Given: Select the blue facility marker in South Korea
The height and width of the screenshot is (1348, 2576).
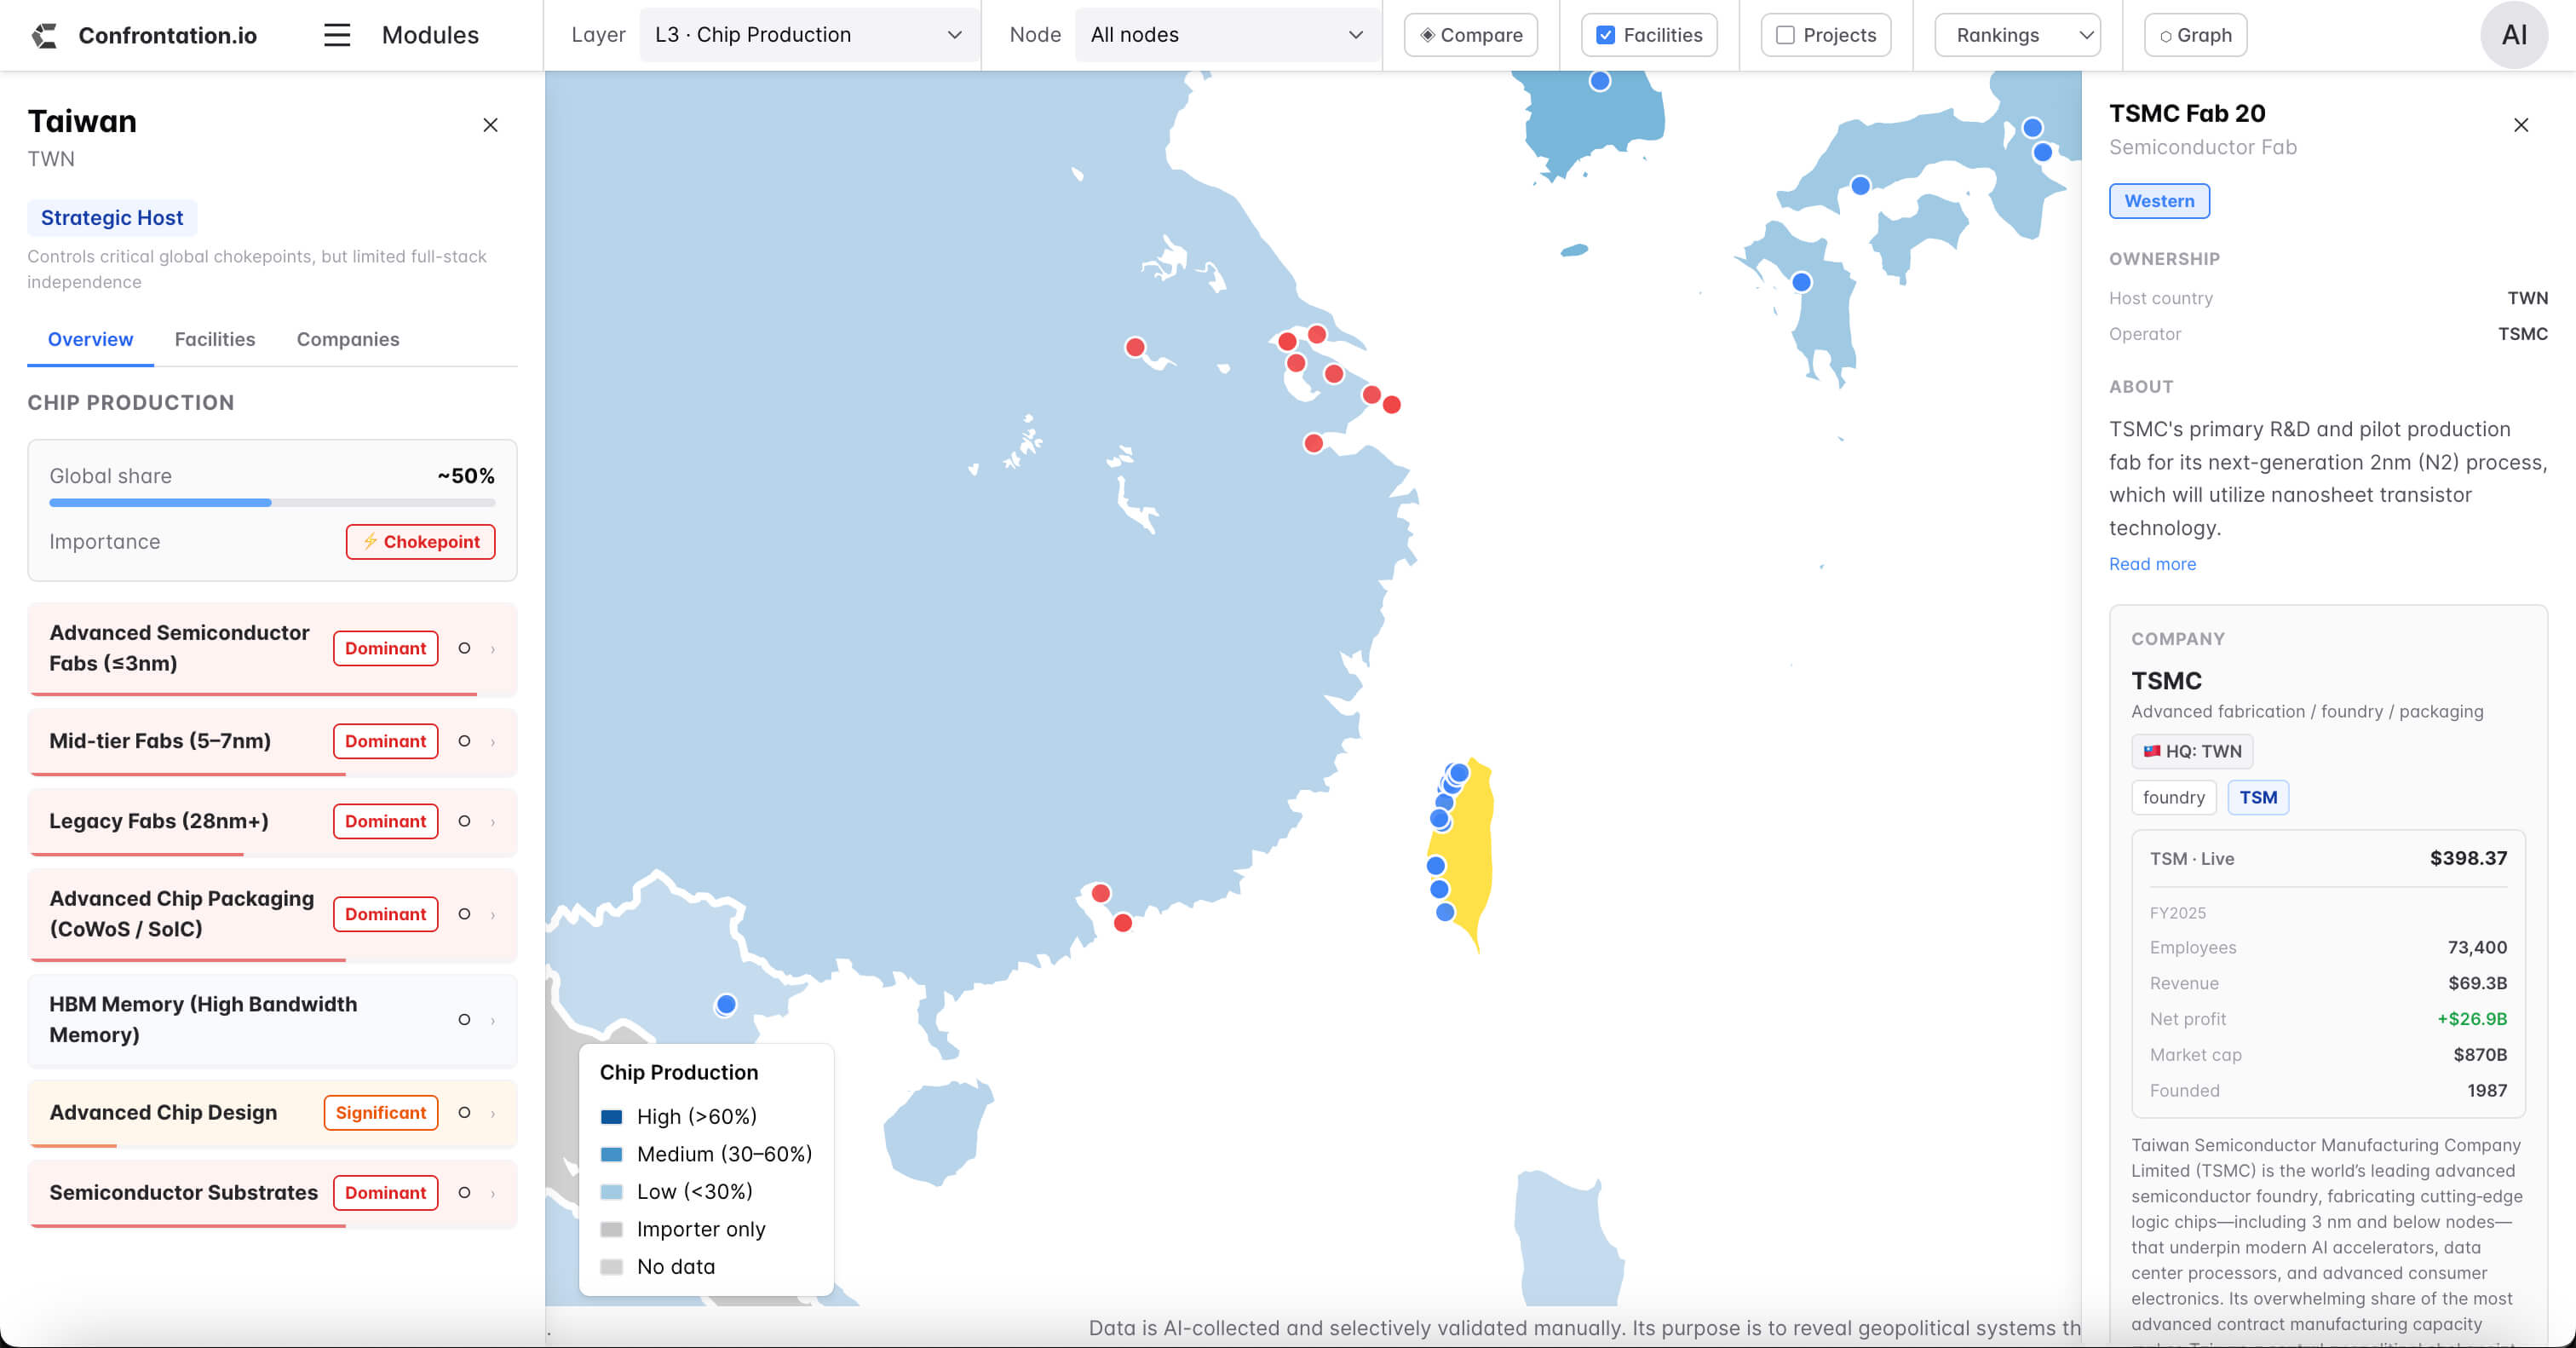Looking at the screenshot, I should [1600, 81].
